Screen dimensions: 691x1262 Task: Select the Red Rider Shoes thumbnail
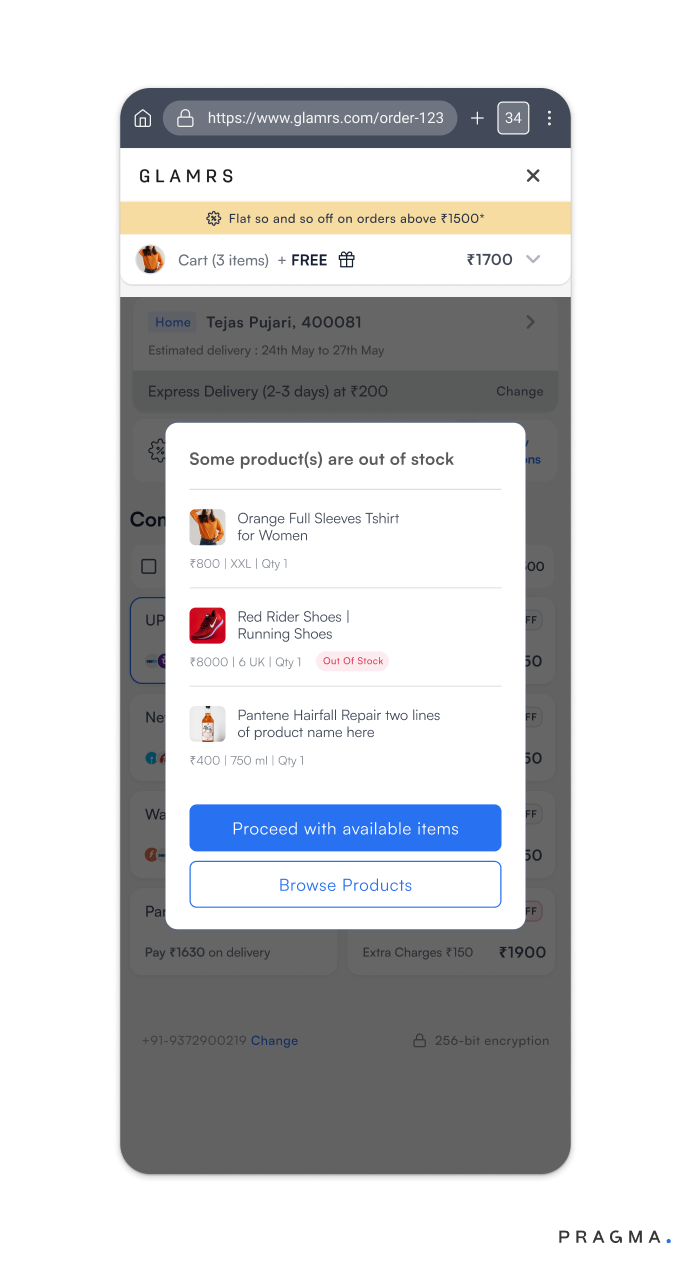coord(207,625)
